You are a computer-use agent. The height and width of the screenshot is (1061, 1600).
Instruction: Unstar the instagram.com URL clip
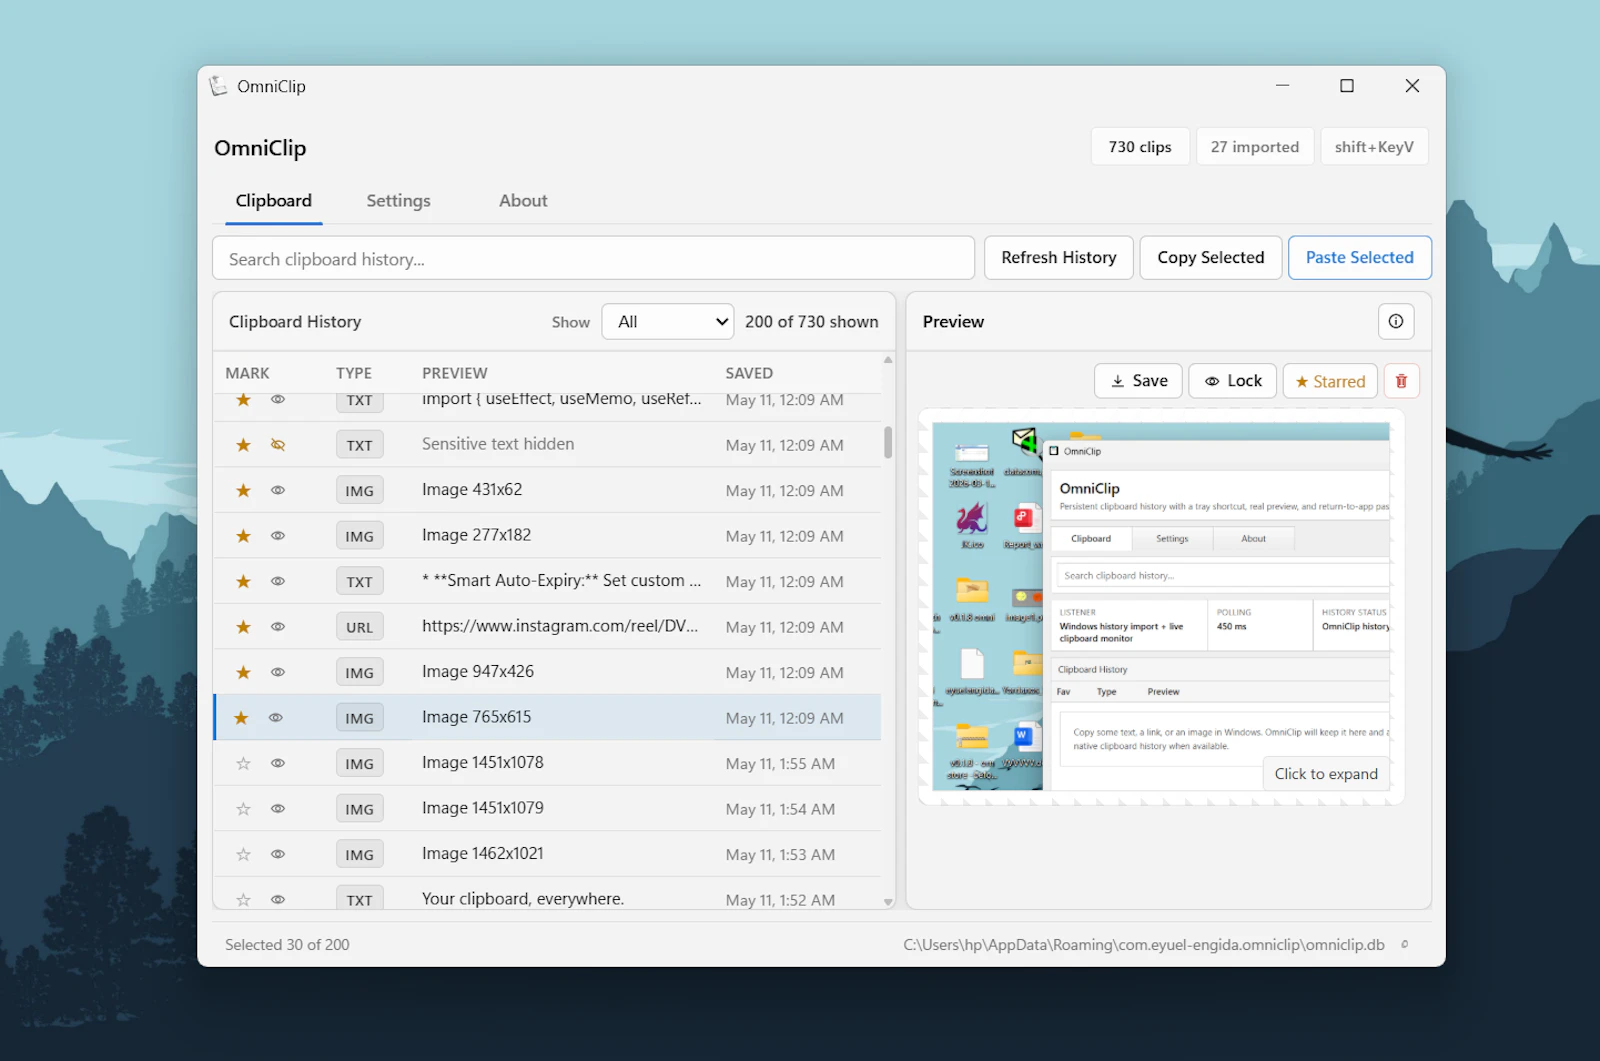243,627
